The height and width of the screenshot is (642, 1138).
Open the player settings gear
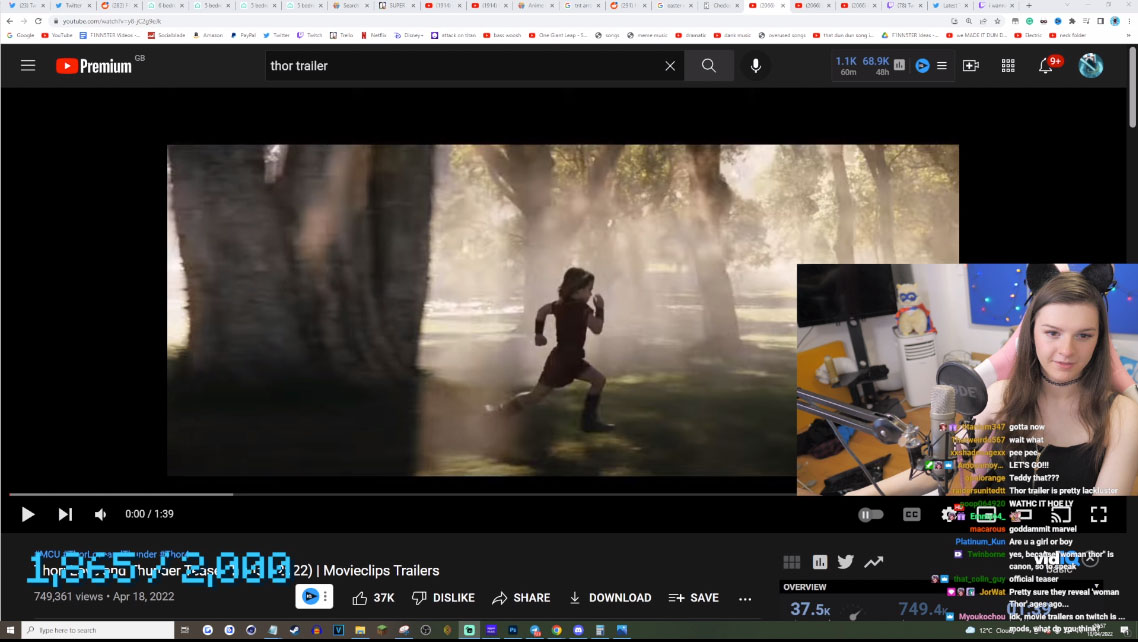click(x=949, y=514)
